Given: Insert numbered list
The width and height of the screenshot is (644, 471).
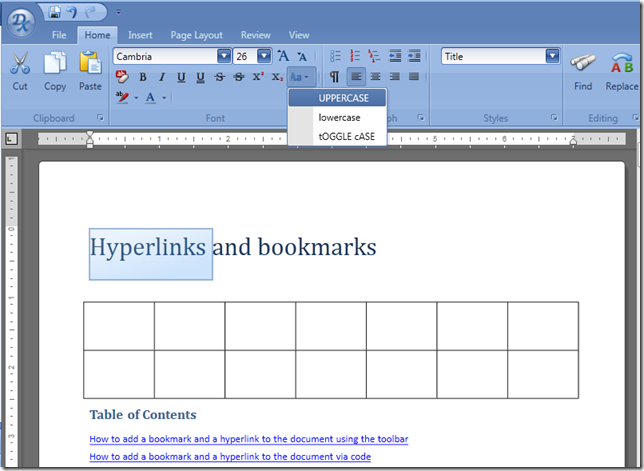Looking at the screenshot, I should pyautogui.click(x=355, y=56).
